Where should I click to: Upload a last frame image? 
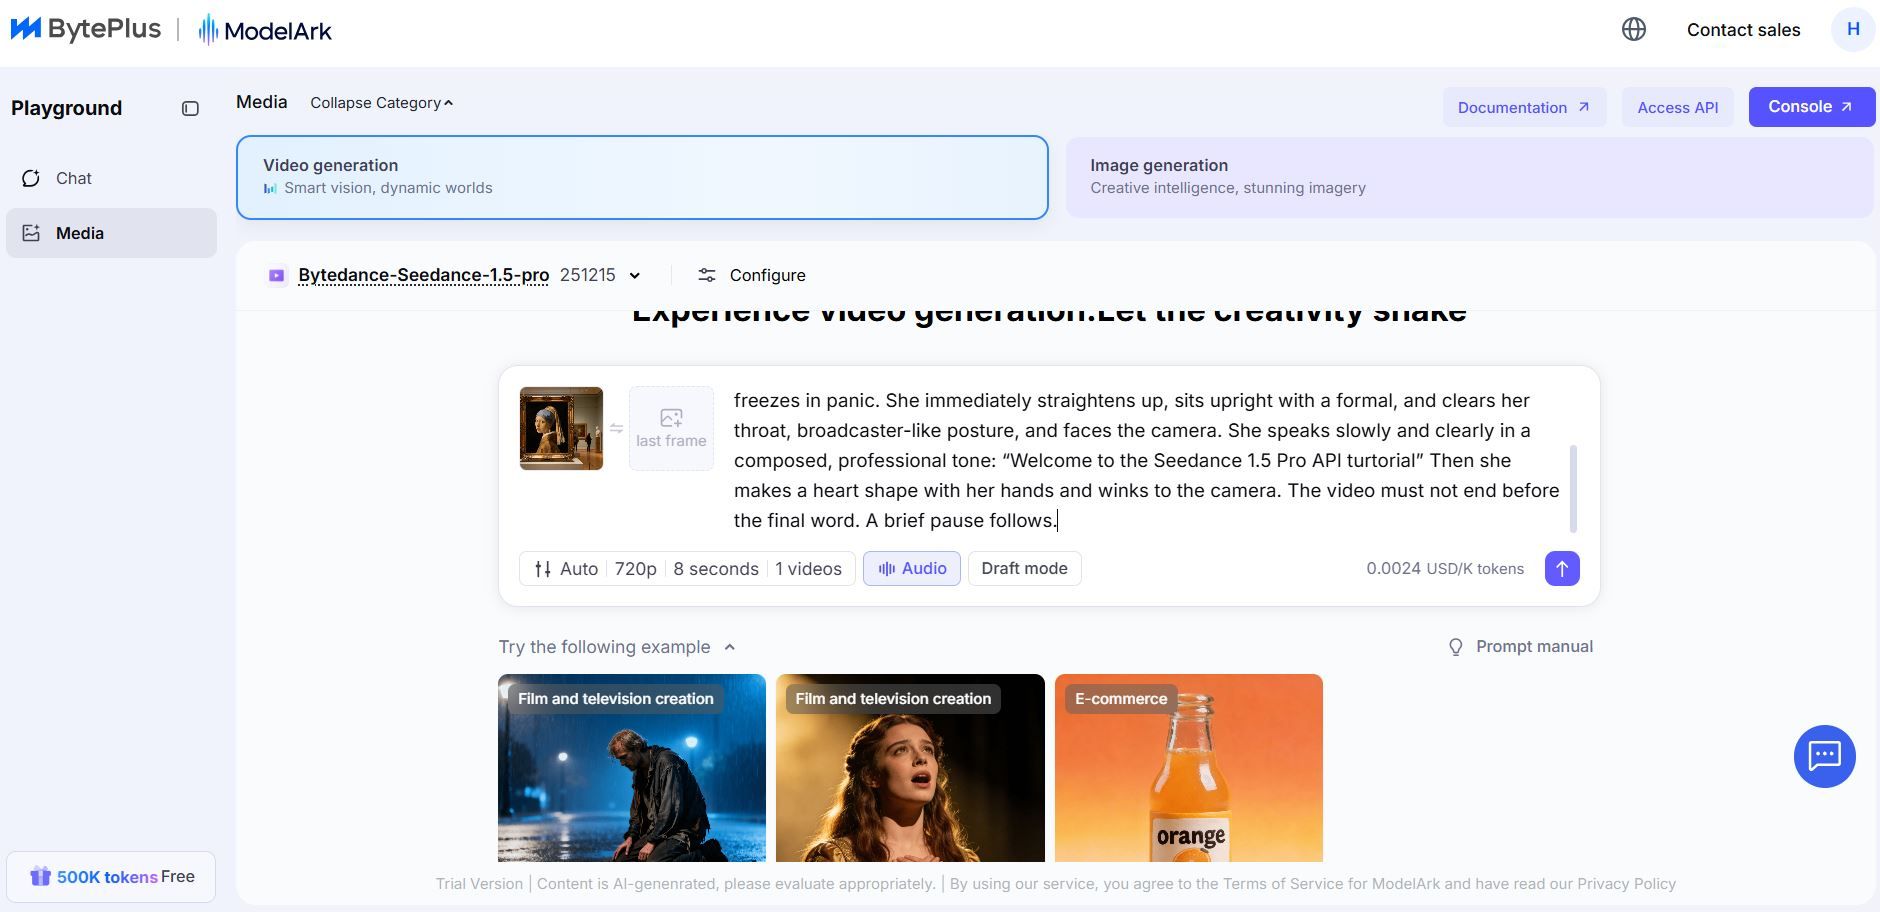[x=671, y=429]
